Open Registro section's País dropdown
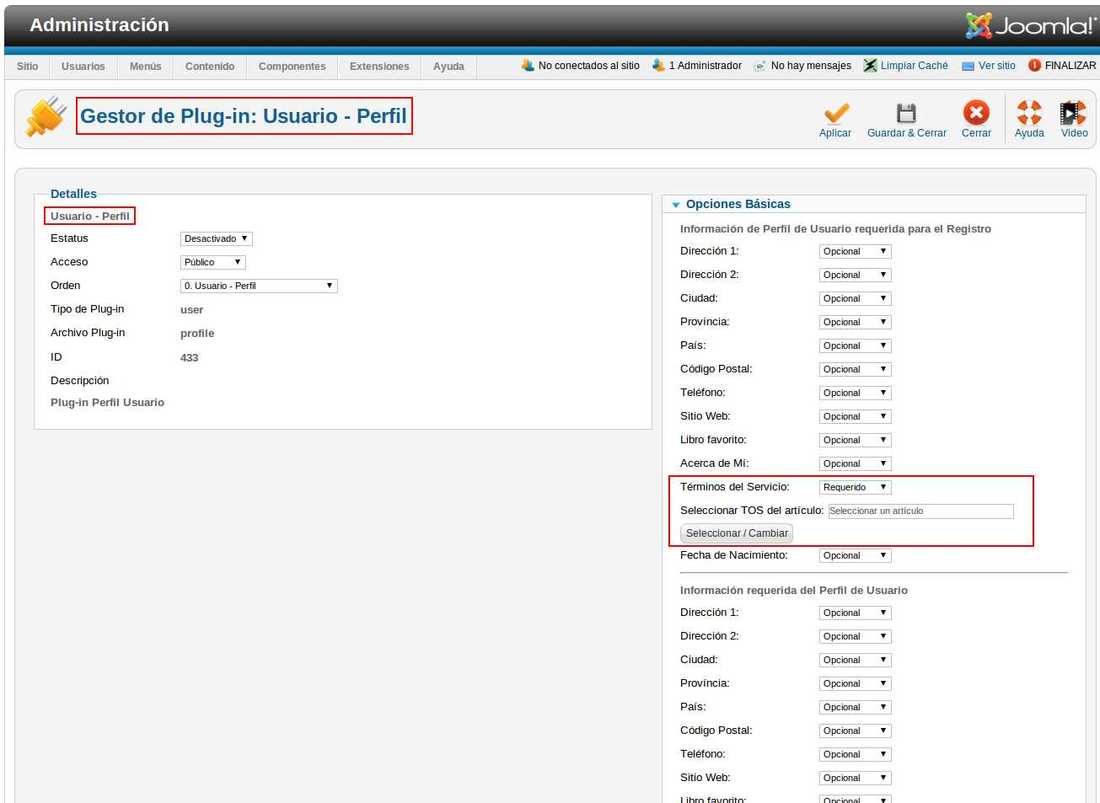 point(855,346)
